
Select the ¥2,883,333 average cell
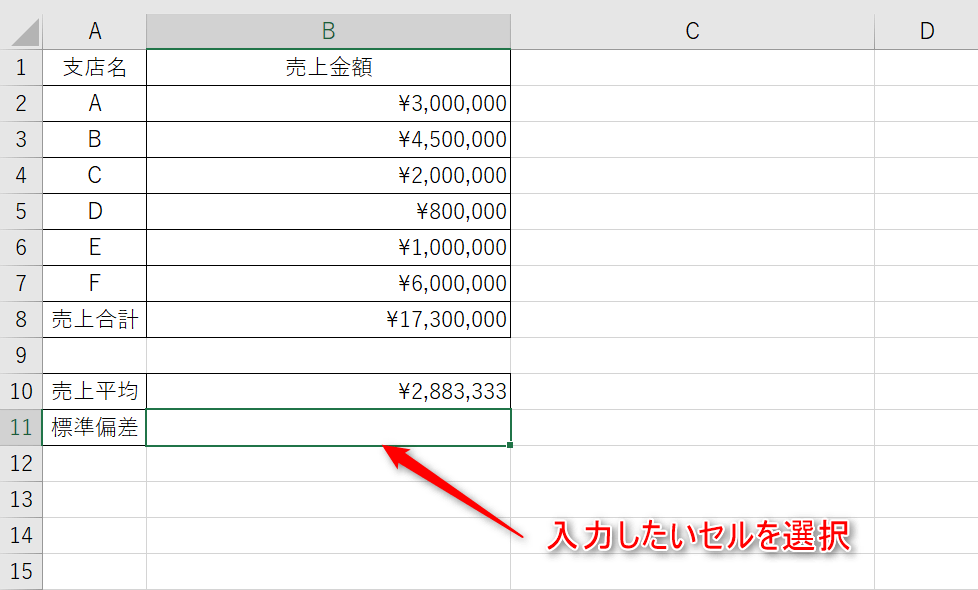pos(328,391)
